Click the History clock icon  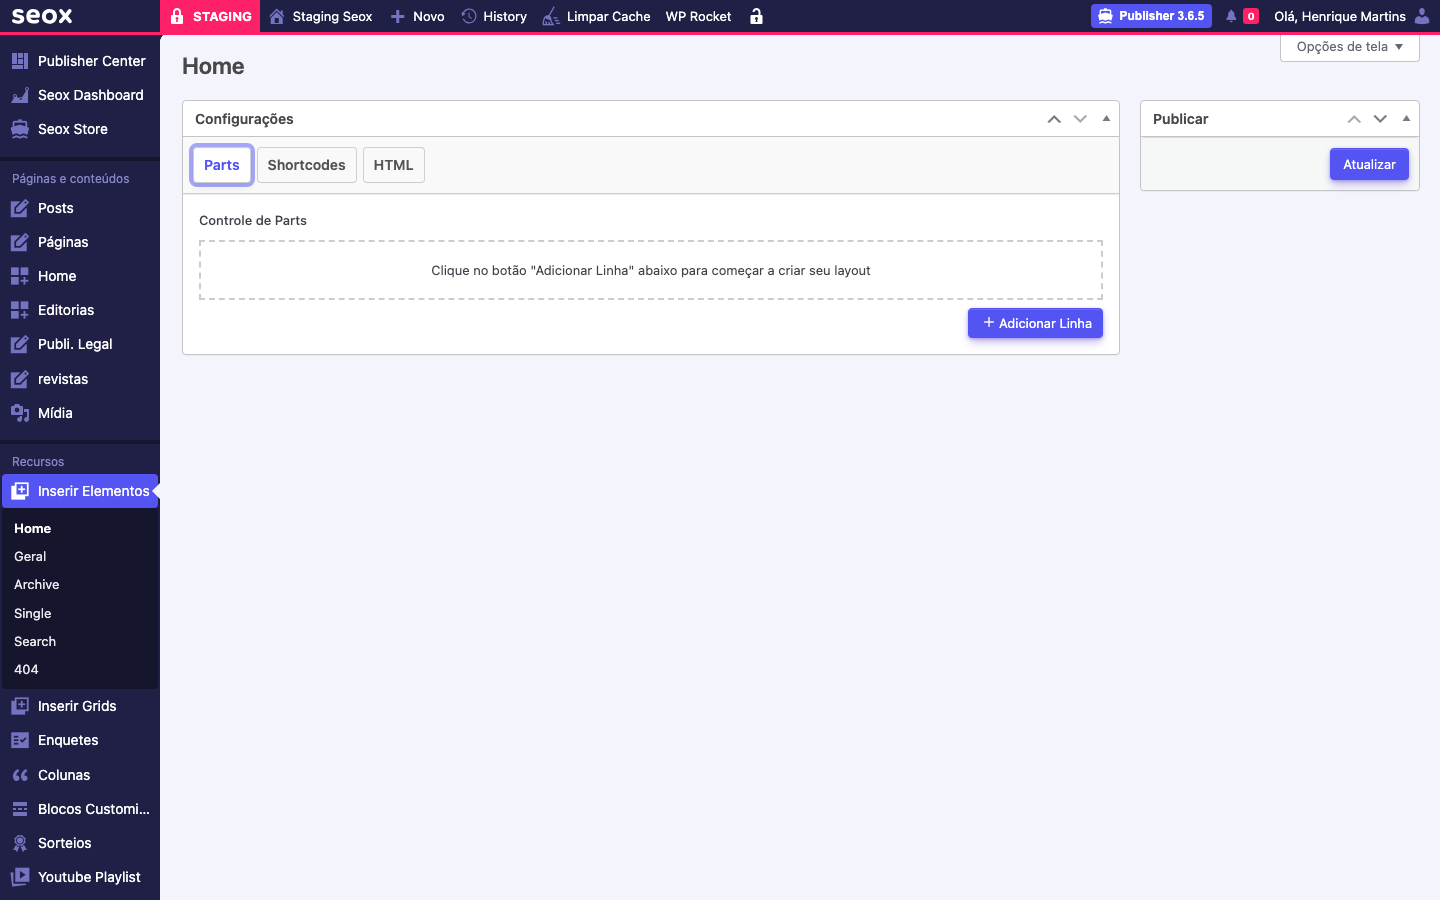(469, 16)
